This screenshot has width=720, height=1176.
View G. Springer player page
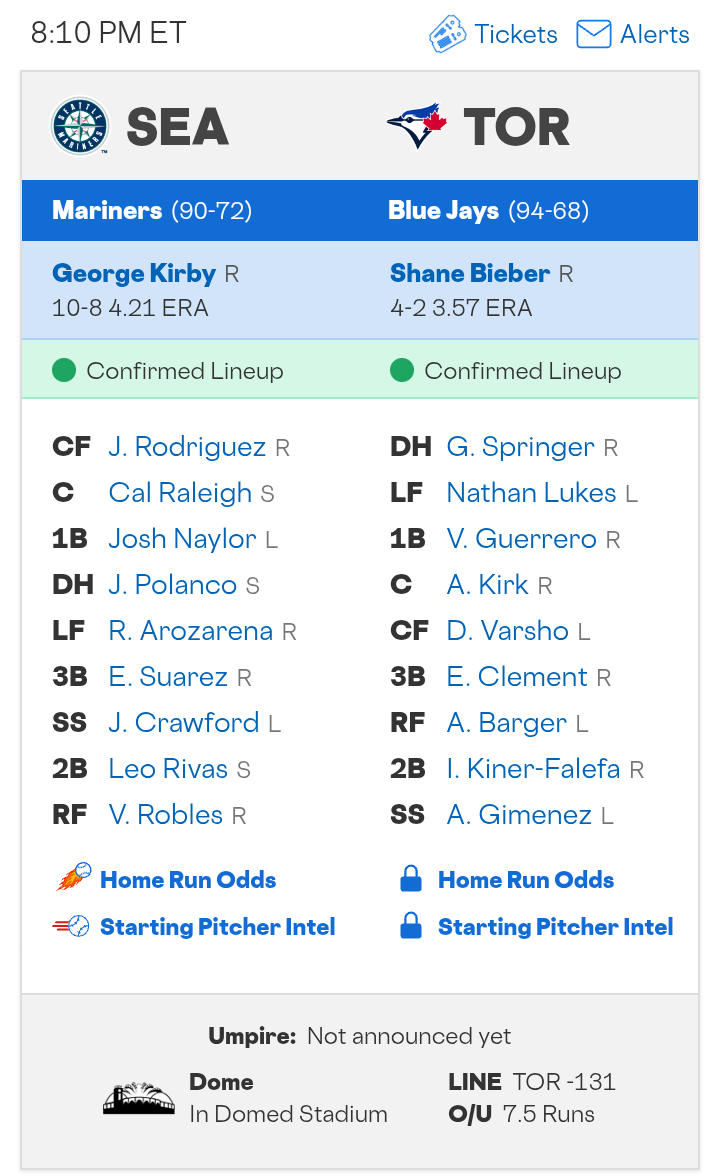tap(520, 447)
